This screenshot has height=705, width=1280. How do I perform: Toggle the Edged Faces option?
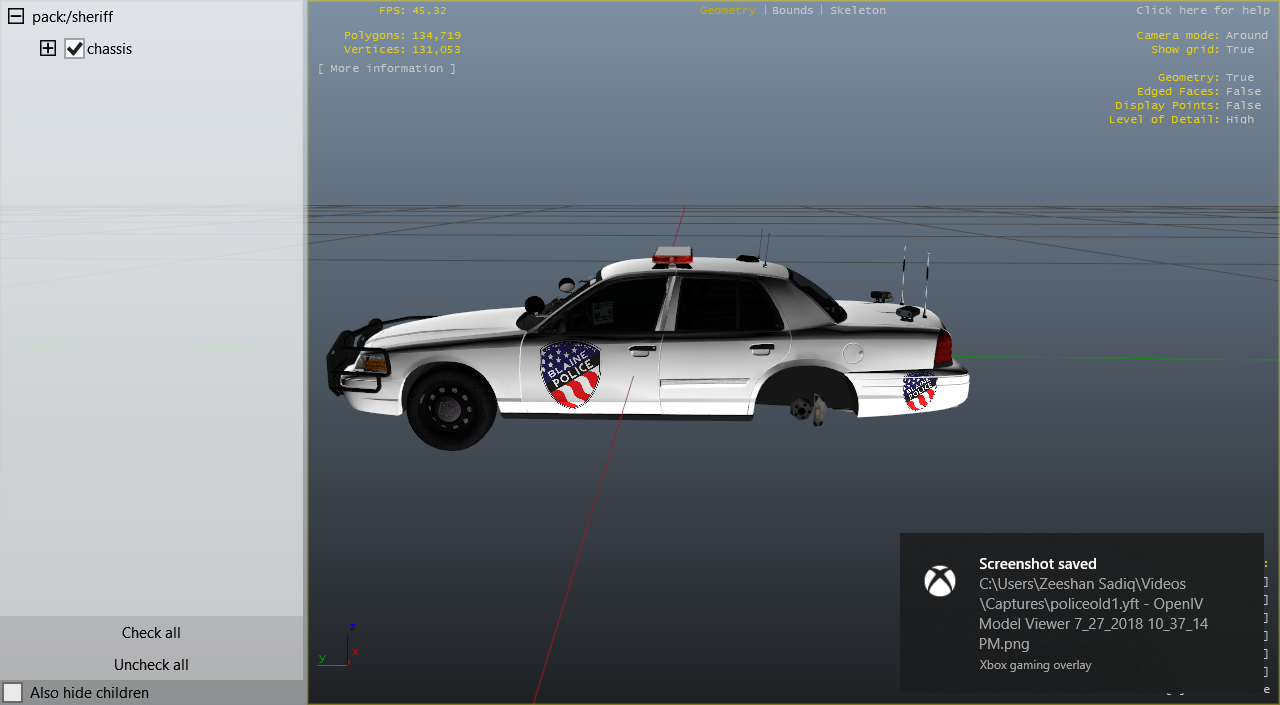click(1243, 91)
